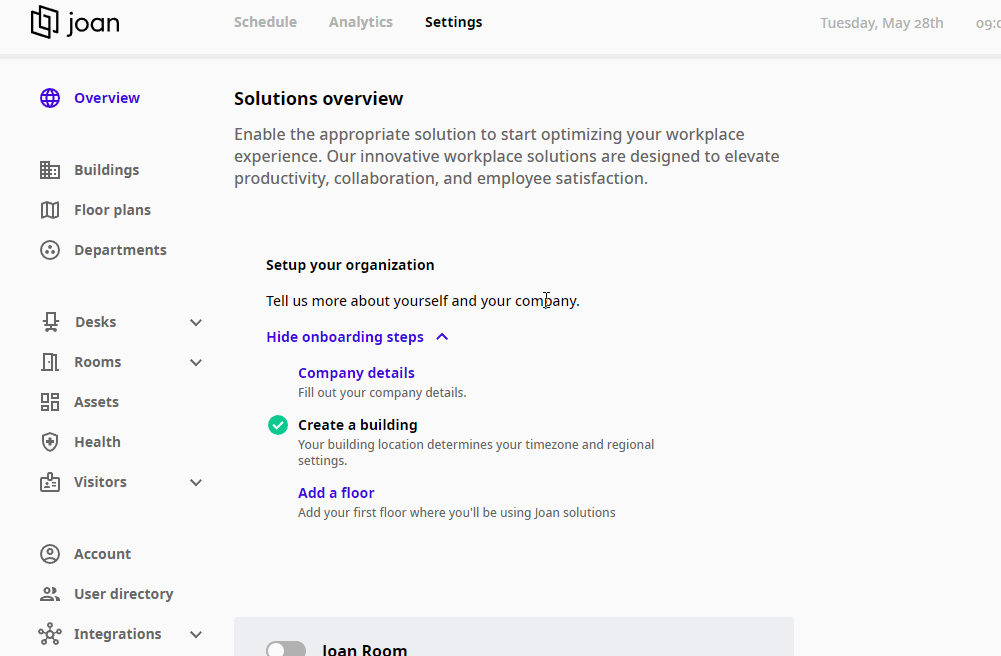The height and width of the screenshot is (656, 1001).
Task: Click the Joan logo icon
Action: click(41, 22)
